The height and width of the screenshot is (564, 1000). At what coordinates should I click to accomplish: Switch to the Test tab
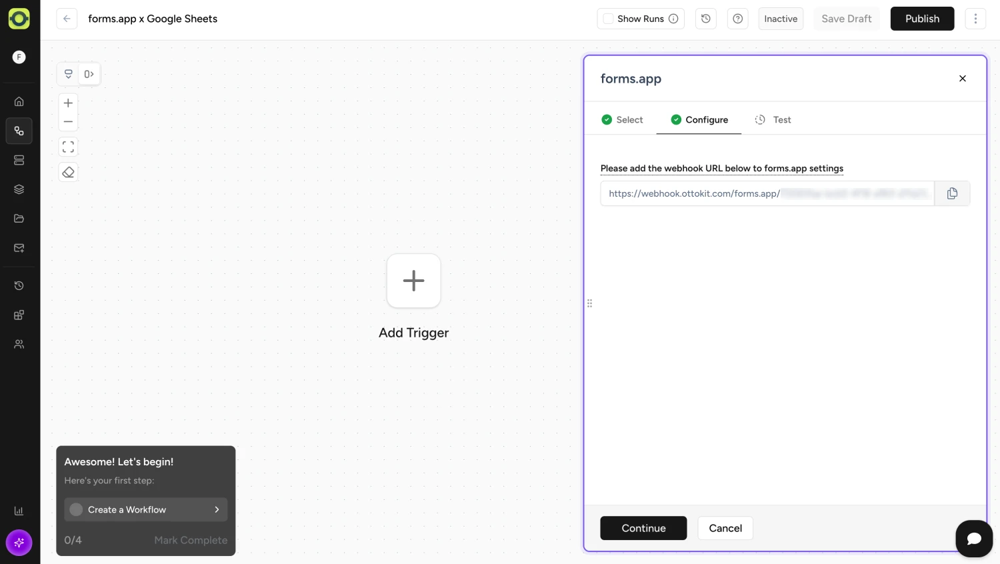tap(773, 120)
